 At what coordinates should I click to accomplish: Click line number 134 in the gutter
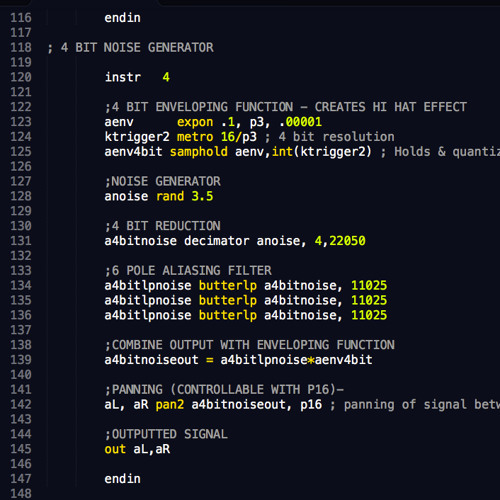point(21,285)
